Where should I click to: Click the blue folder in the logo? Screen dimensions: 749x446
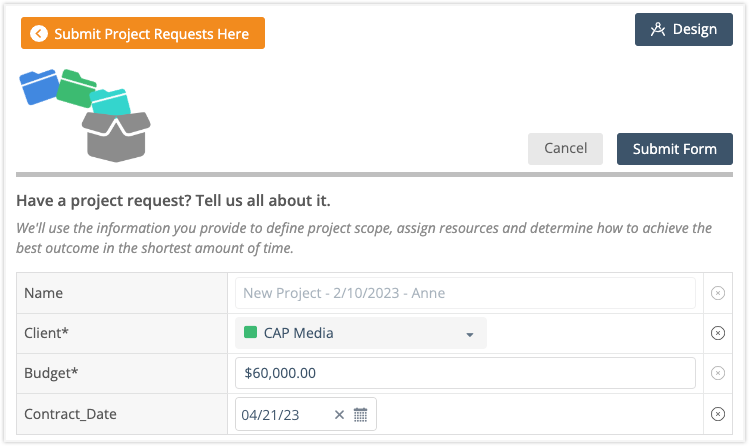pyautogui.click(x=40, y=87)
